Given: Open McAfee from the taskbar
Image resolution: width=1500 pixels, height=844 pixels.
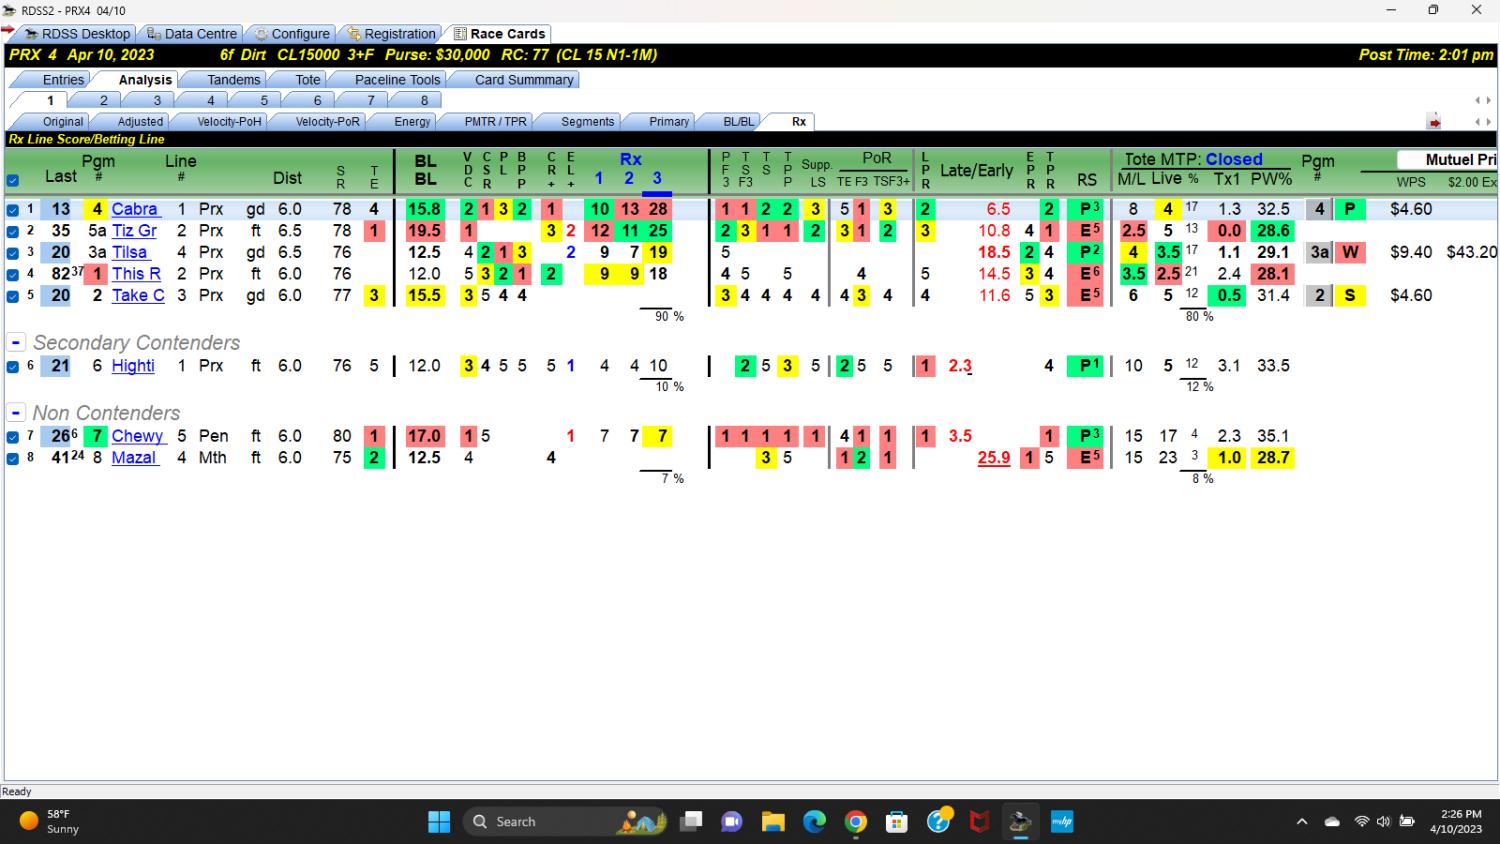Looking at the screenshot, I should click(980, 822).
